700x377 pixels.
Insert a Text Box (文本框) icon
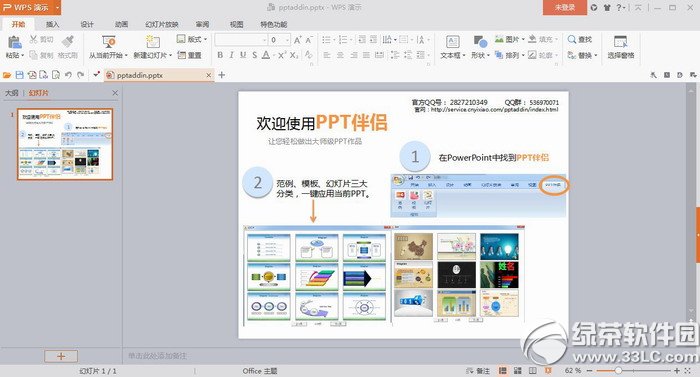pyautogui.click(x=452, y=42)
